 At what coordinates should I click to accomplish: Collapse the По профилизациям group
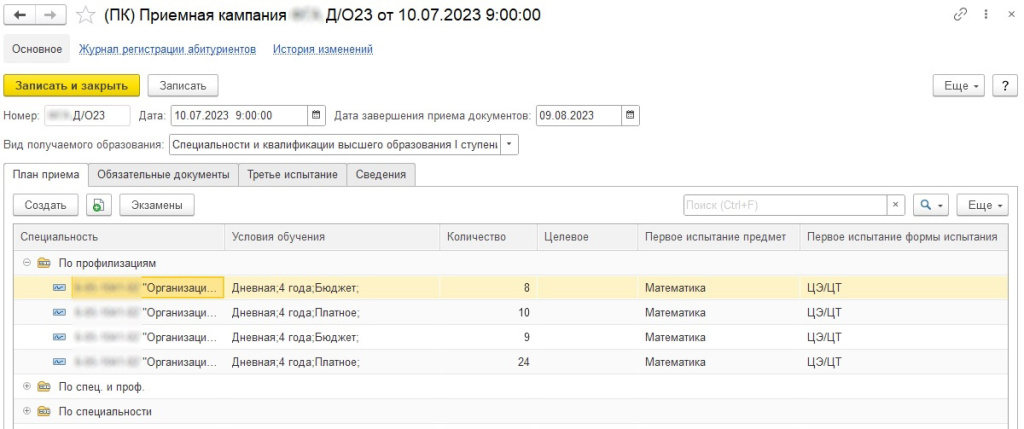click(25, 263)
